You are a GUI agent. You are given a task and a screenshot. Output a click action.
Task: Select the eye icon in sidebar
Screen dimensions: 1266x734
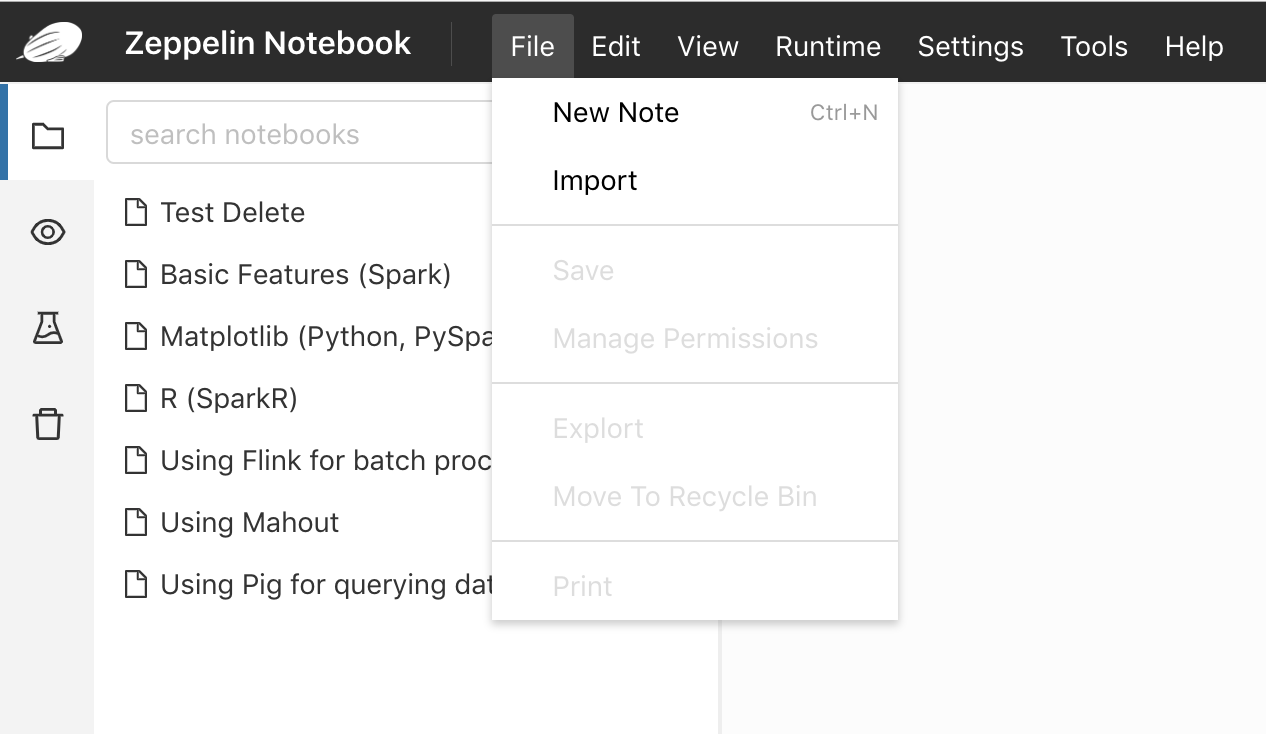(x=48, y=233)
